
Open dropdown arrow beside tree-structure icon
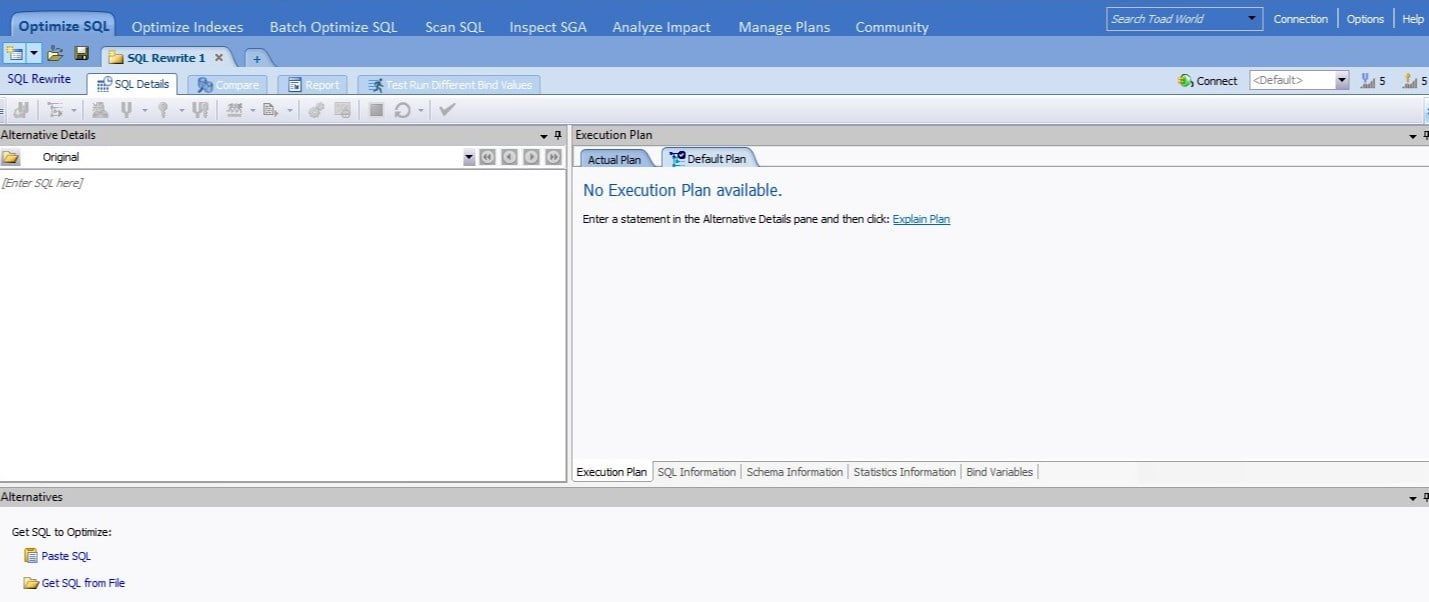[74, 111]
